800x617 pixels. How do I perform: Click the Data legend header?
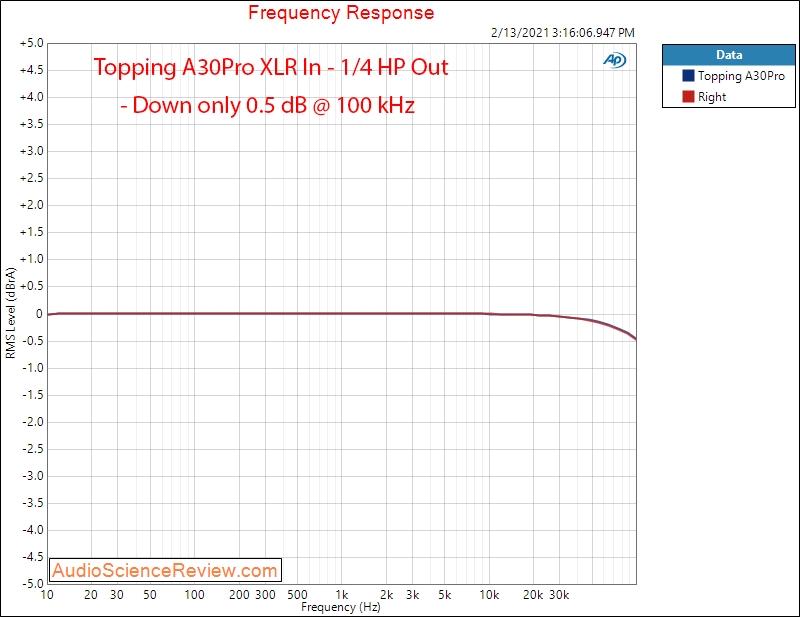click(729, 55)
